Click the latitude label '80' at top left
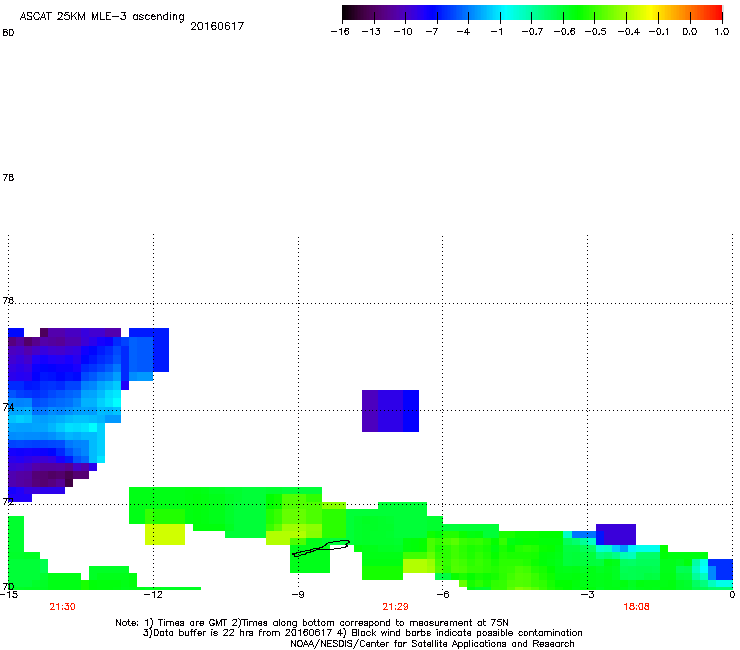 tap(8, 33)
